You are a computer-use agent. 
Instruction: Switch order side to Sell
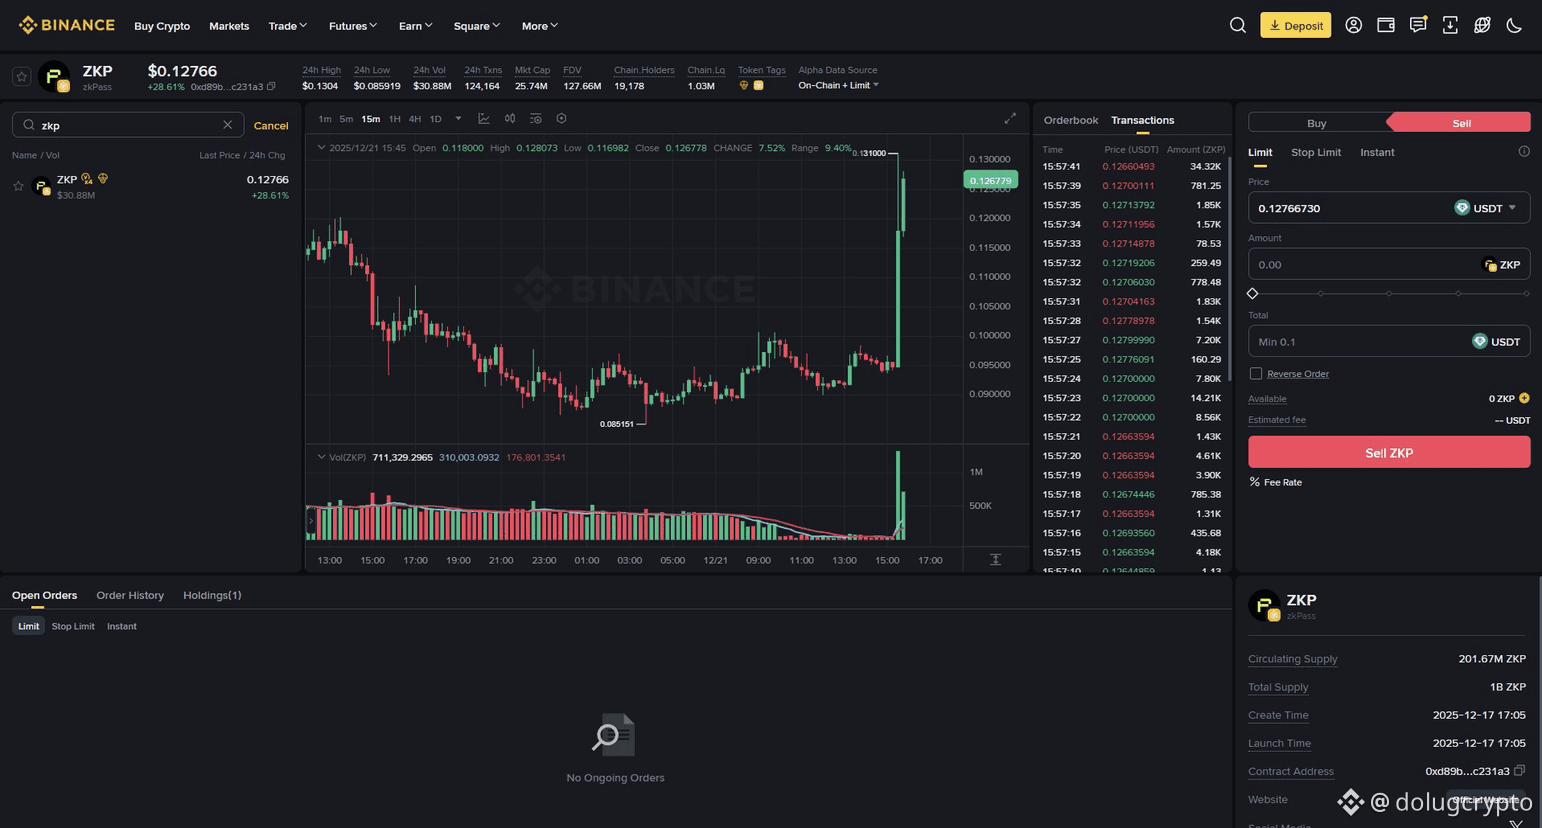pos(1460,123)
